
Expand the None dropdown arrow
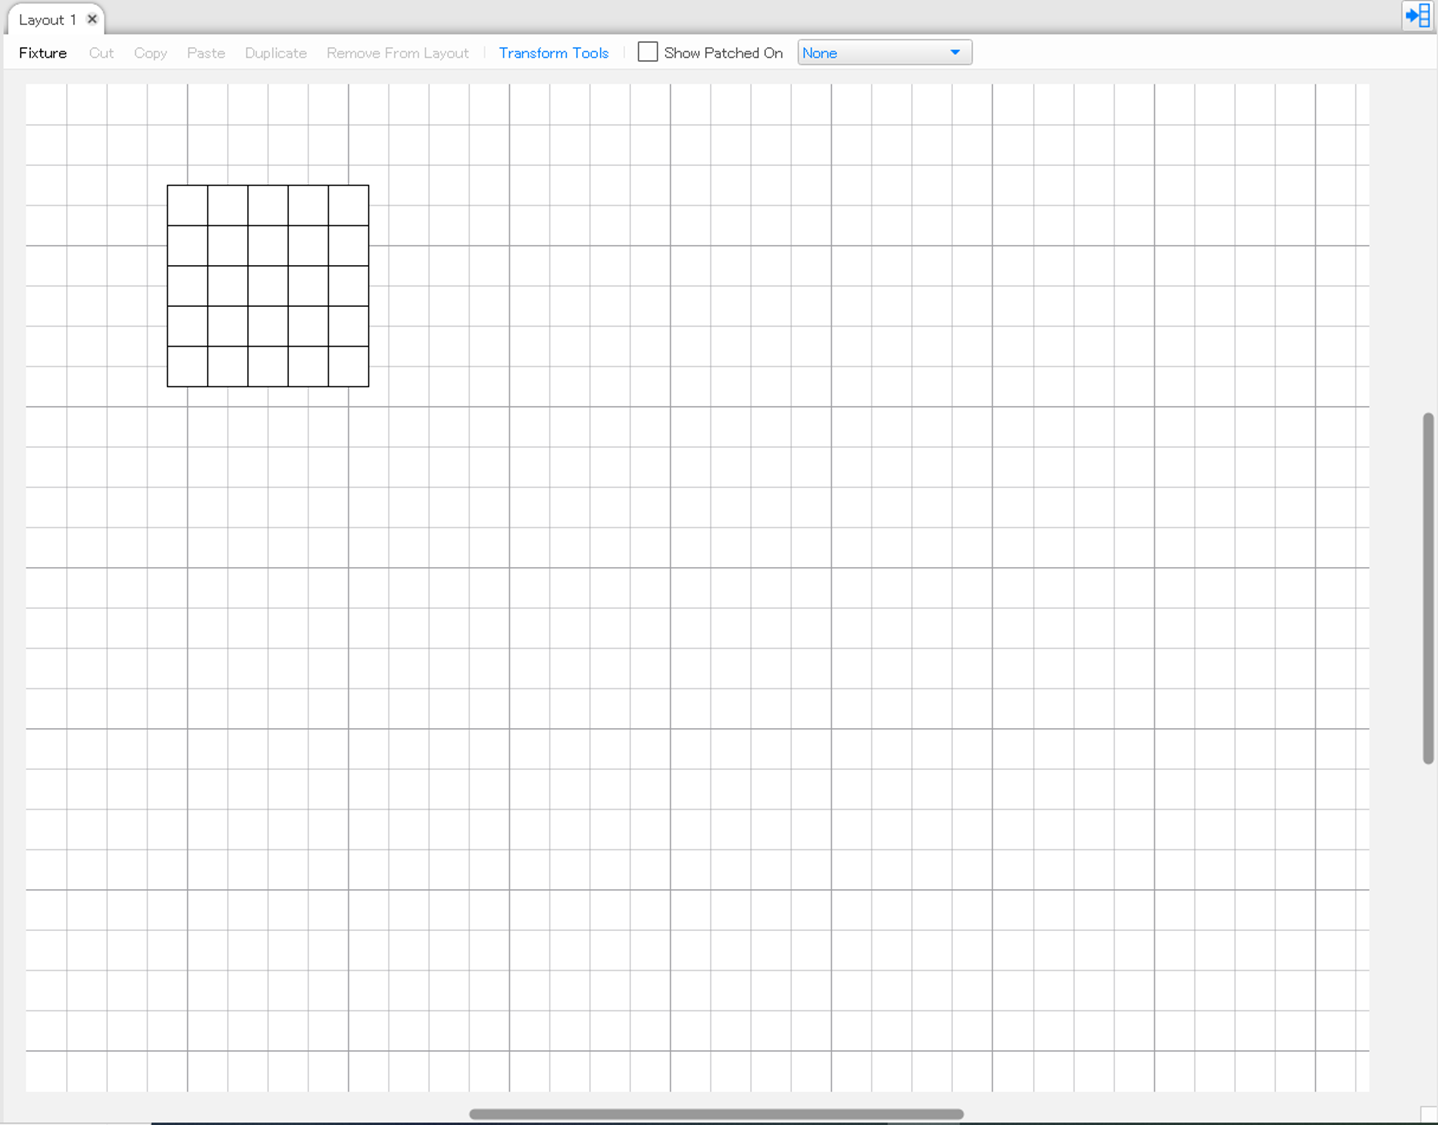click(955, 53)
